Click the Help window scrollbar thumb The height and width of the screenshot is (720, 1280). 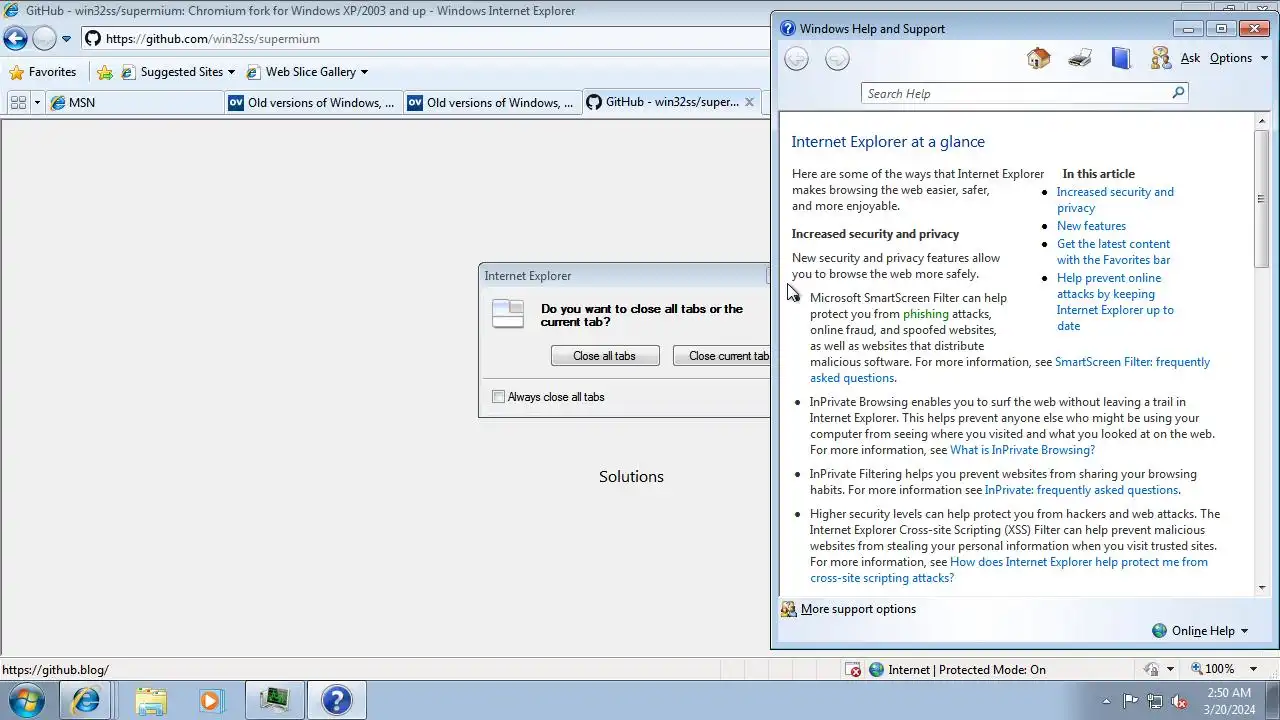pyautogui.click(x=1261, y=199)
